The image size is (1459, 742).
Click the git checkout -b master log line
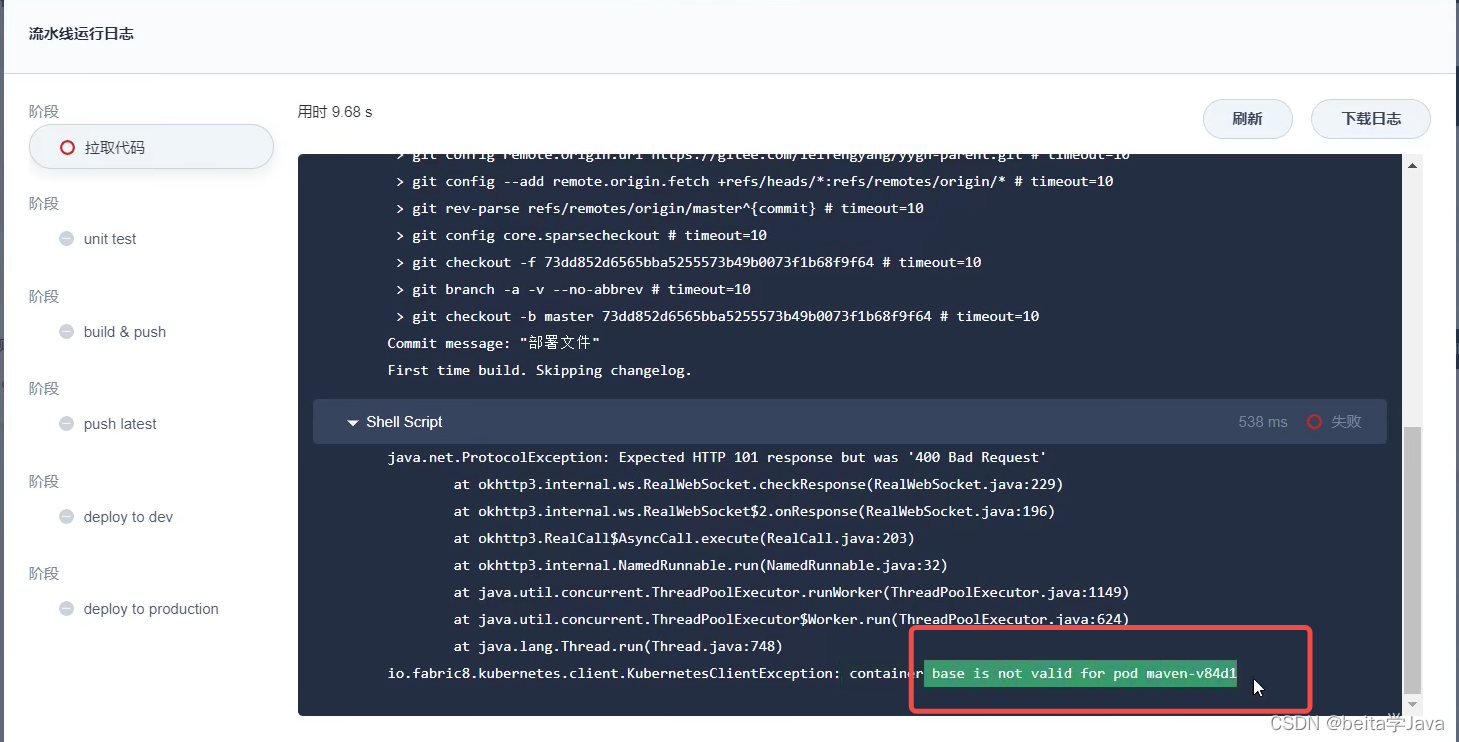pos(717,316)
